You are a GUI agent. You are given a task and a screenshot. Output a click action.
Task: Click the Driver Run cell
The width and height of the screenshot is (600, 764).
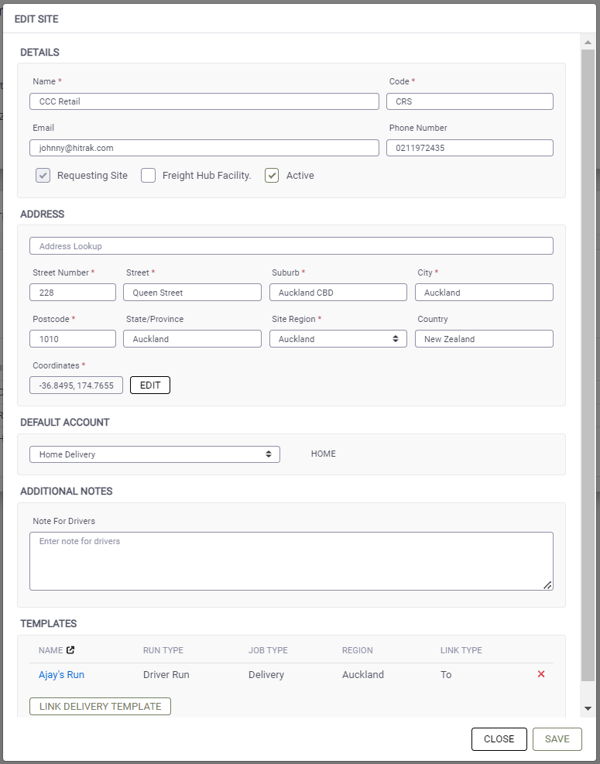166,675
